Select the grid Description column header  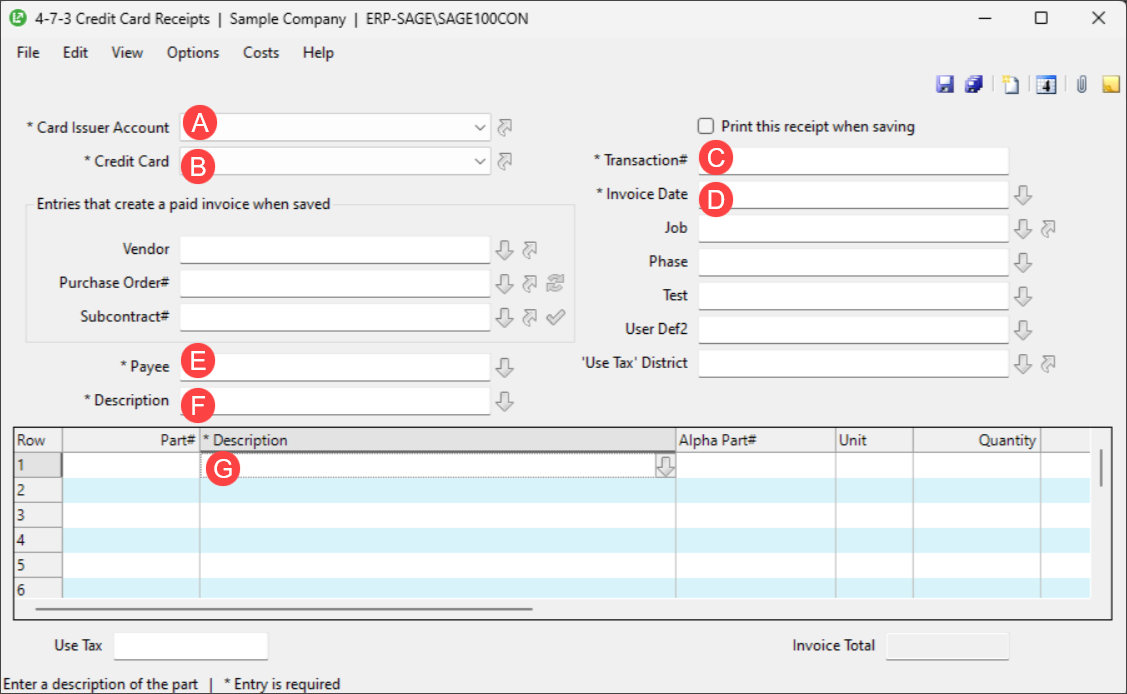(x=437, y=440)
